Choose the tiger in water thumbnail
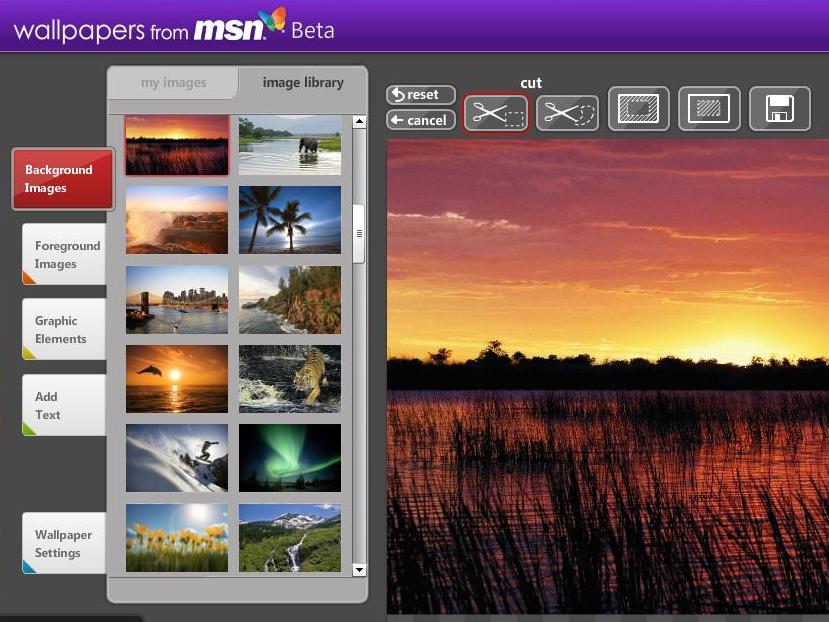This screenshot has height=622, width=829. tap(290, 379)
